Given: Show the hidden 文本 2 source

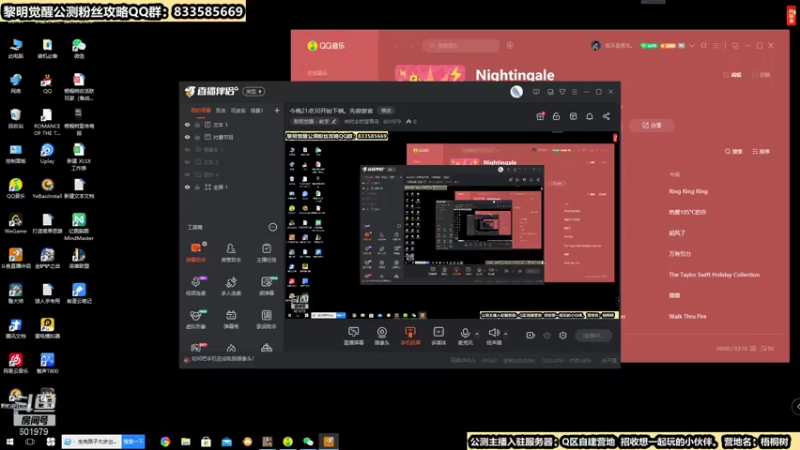Looking at the screenshot, I should pyautogui.click(x=187, y=162).
